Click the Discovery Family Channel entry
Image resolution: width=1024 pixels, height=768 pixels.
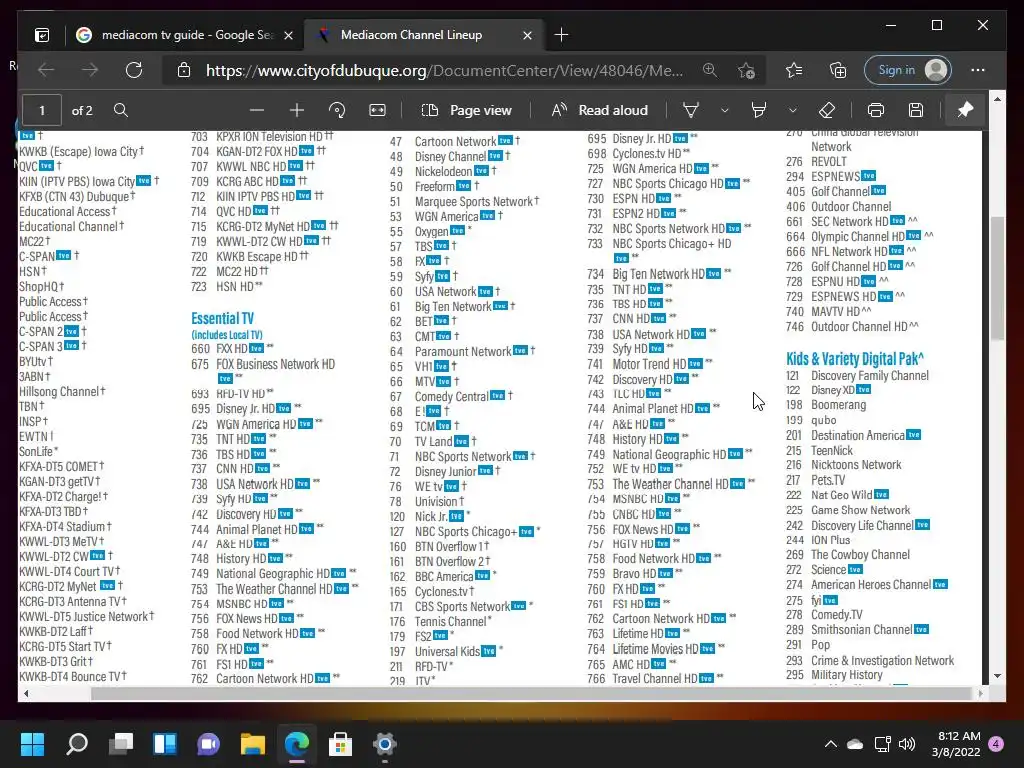[857, 376]
